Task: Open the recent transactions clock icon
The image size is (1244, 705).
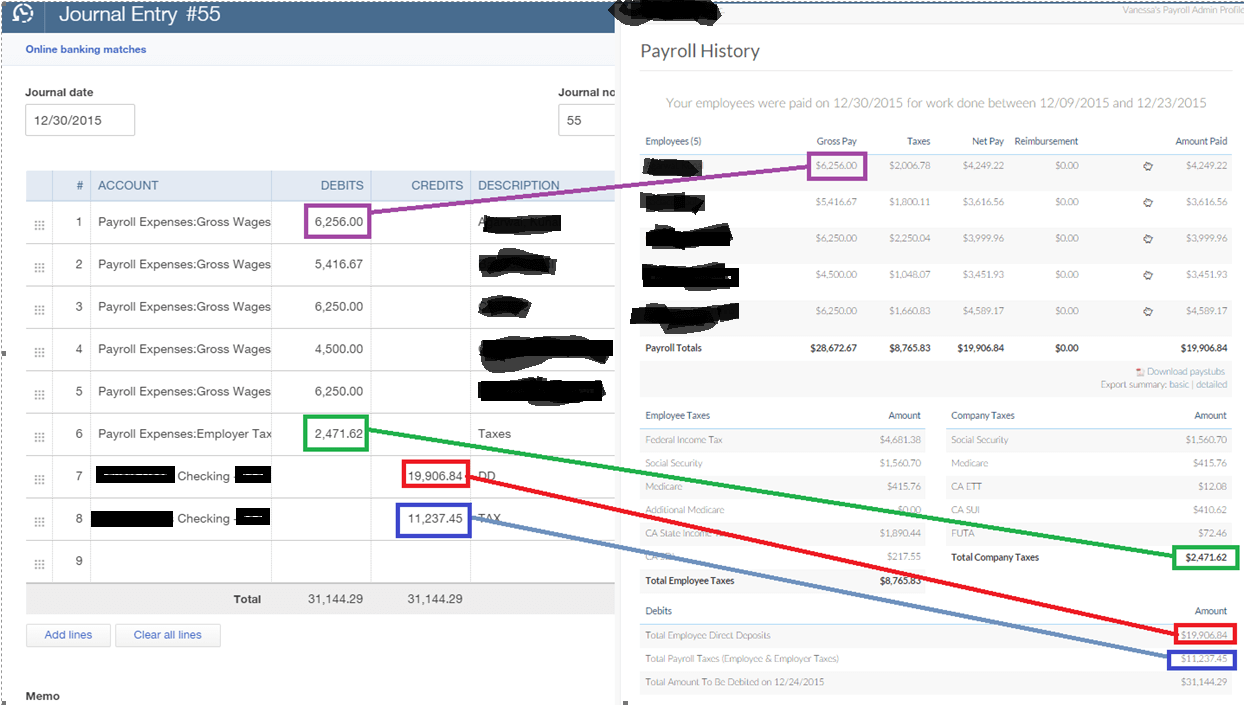Action: (23, 14)
